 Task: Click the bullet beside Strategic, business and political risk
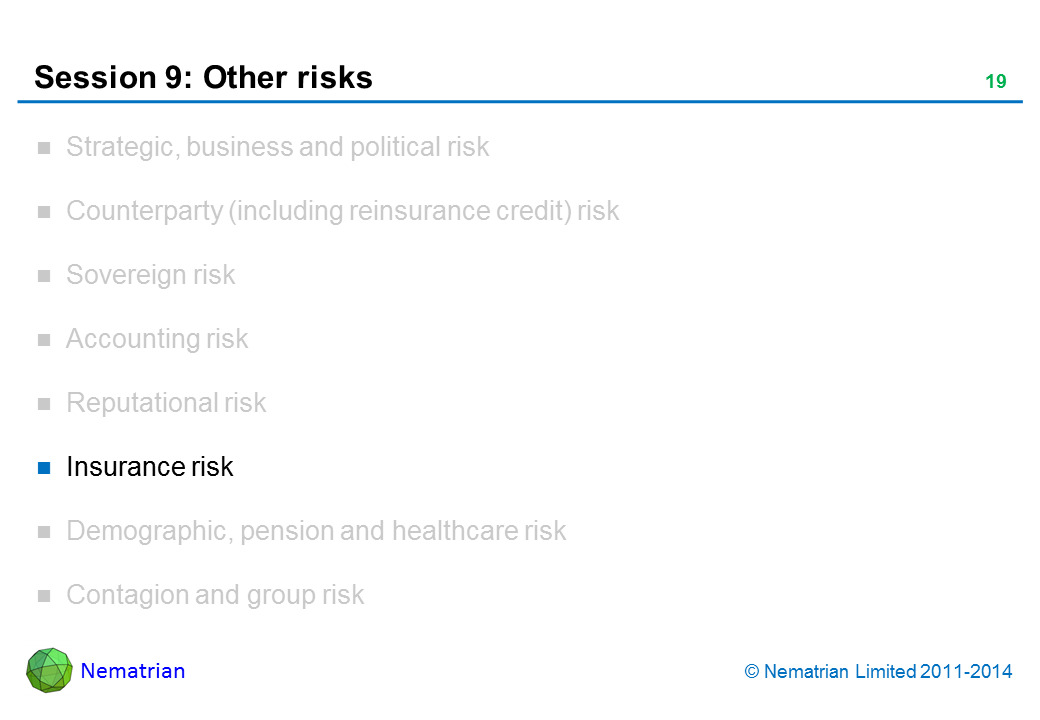tap(44, 148)
